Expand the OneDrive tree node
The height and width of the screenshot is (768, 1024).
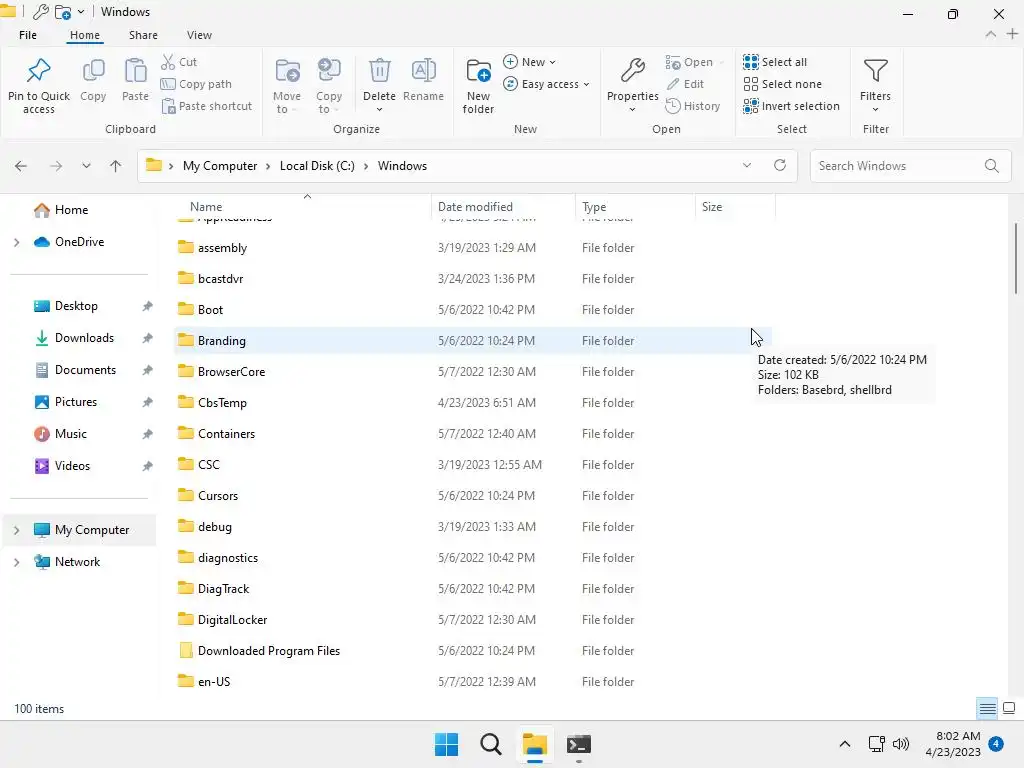click(16, 242)
